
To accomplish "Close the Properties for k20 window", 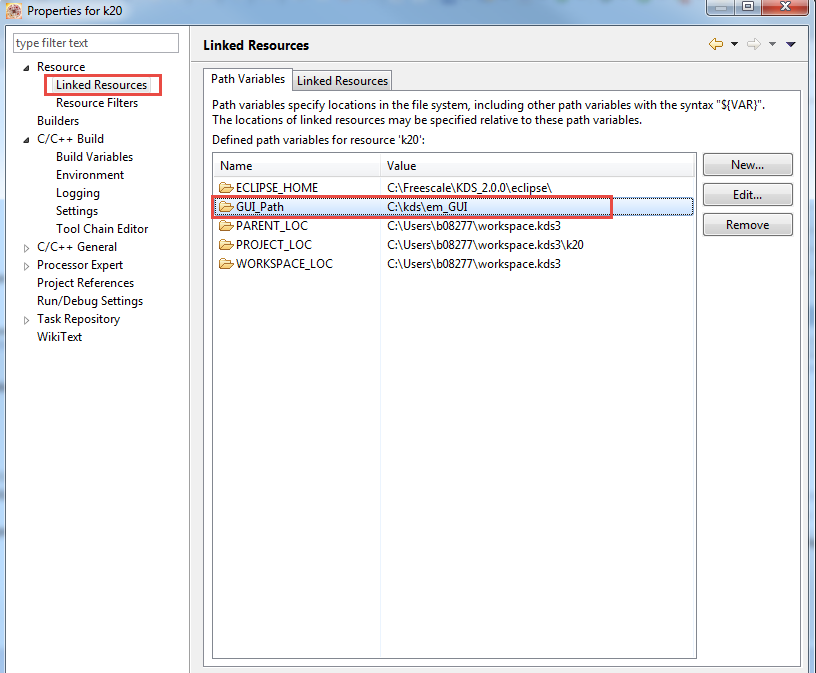I will [785, 7].
